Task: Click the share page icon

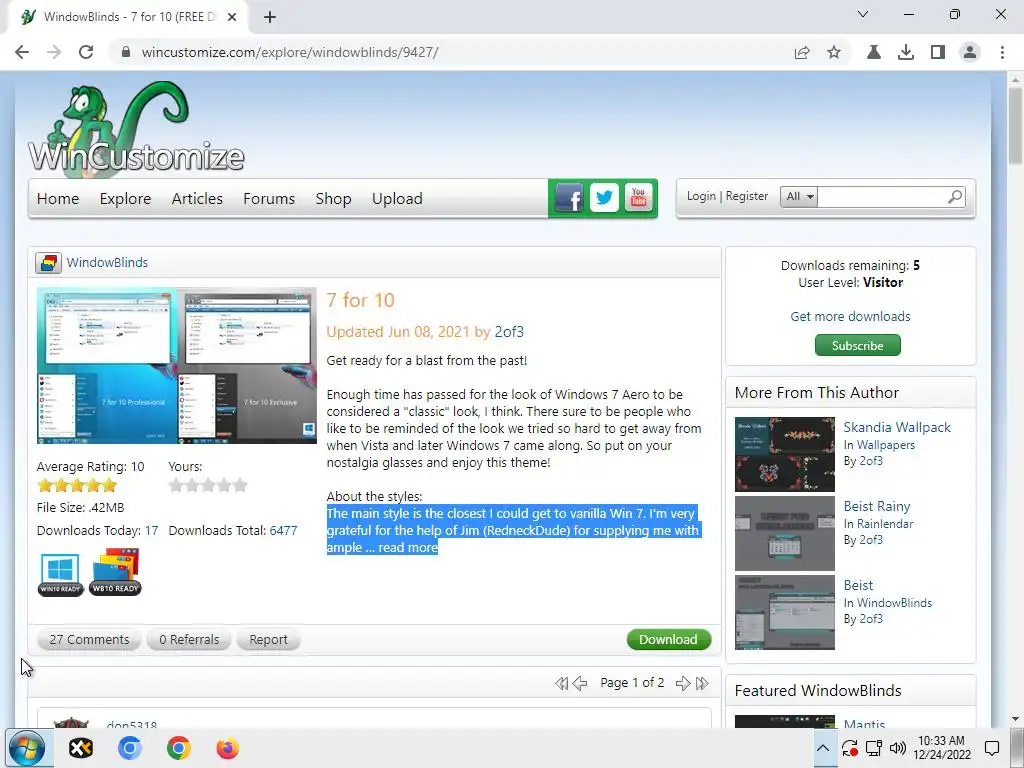Action: (802, 52)
